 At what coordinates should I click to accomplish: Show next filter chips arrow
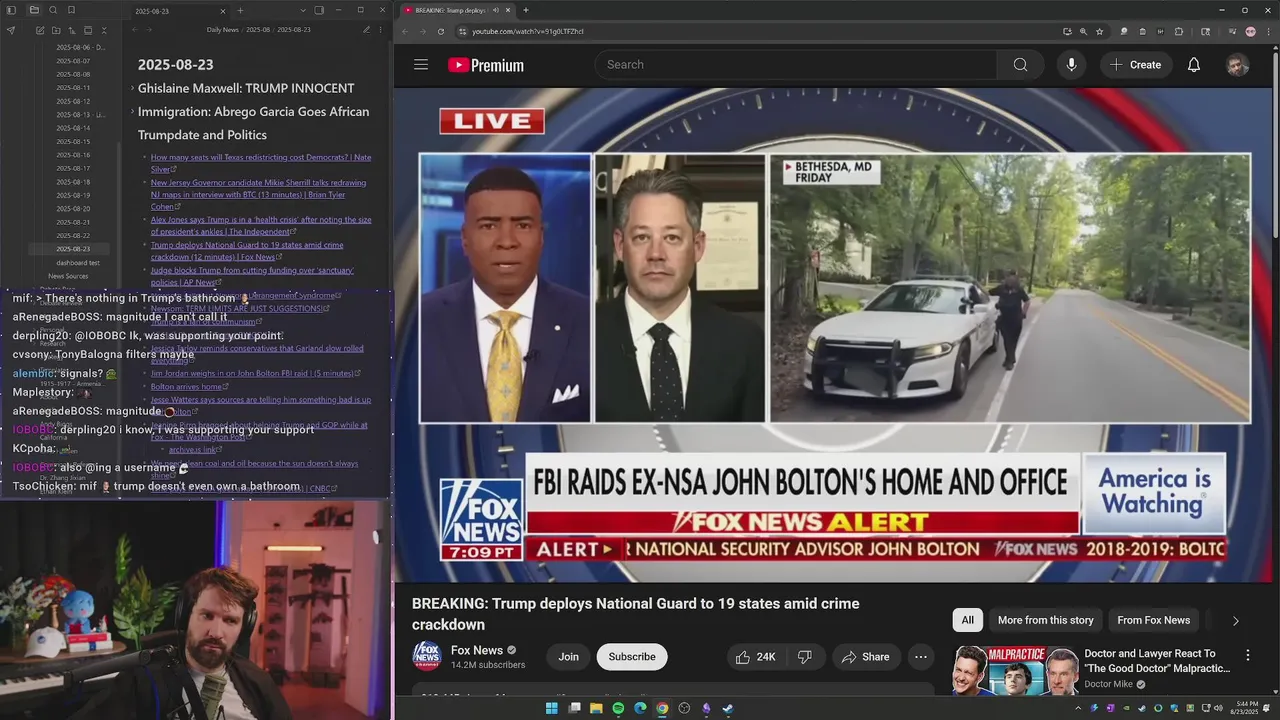point(1235,621)
